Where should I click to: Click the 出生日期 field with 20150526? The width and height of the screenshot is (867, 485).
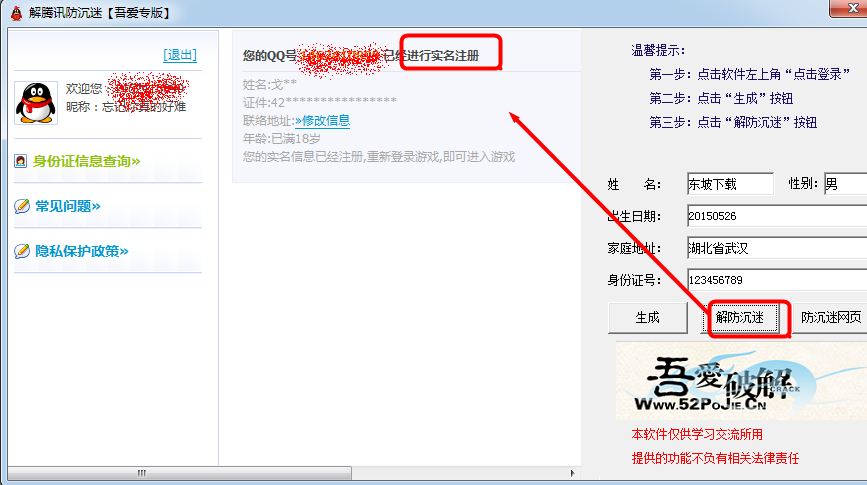pos(777,216)
